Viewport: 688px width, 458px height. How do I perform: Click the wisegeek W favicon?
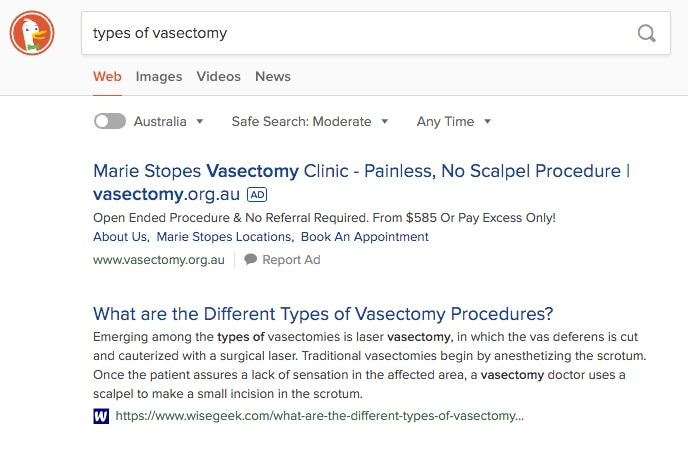[101, 416]
